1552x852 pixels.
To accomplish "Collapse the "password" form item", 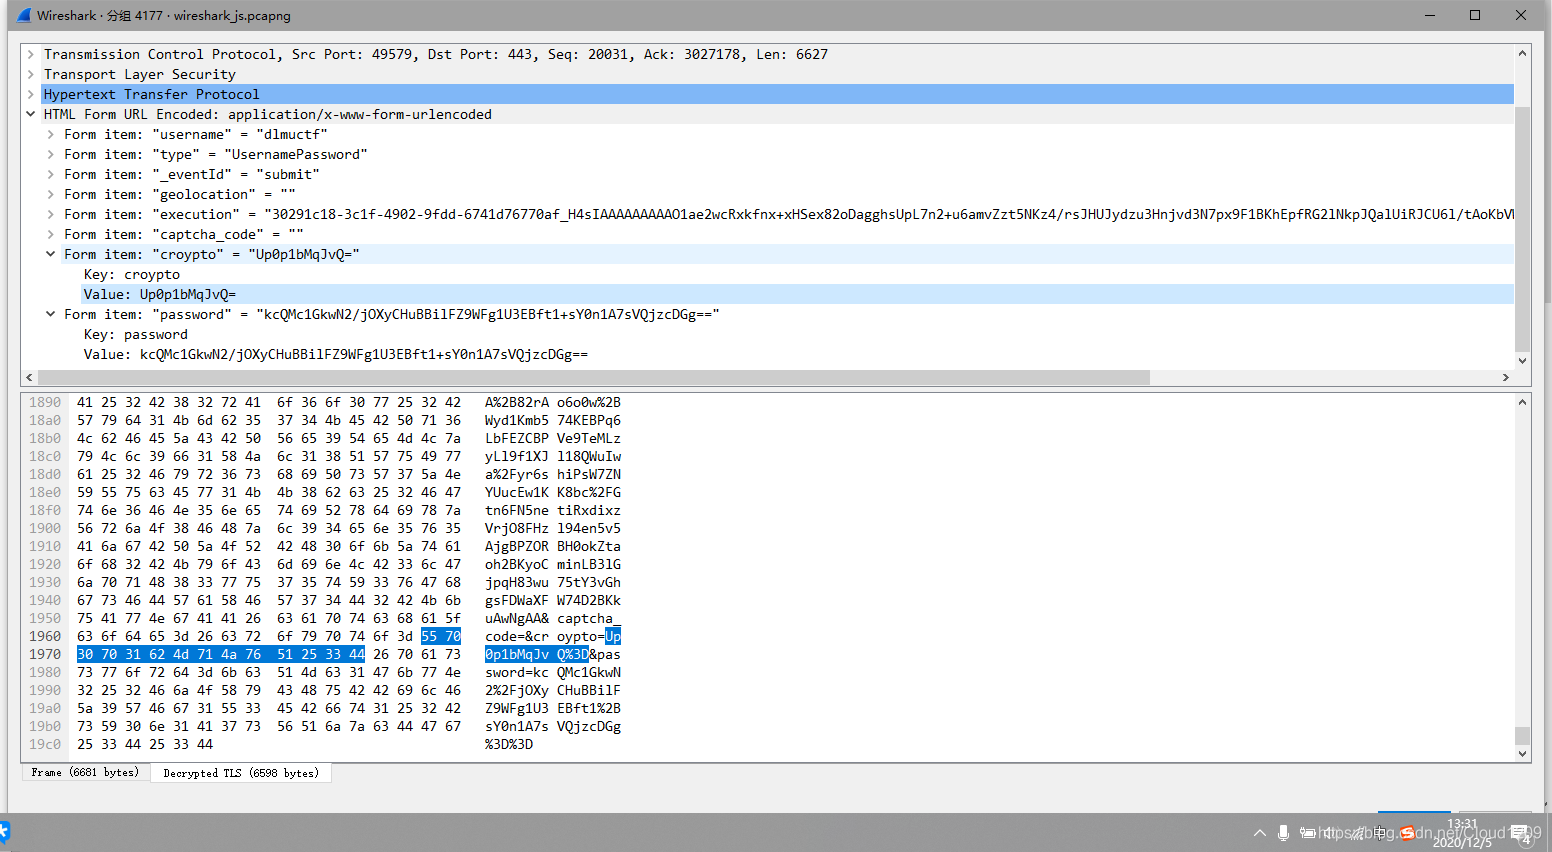I will [x=51, y=314].
